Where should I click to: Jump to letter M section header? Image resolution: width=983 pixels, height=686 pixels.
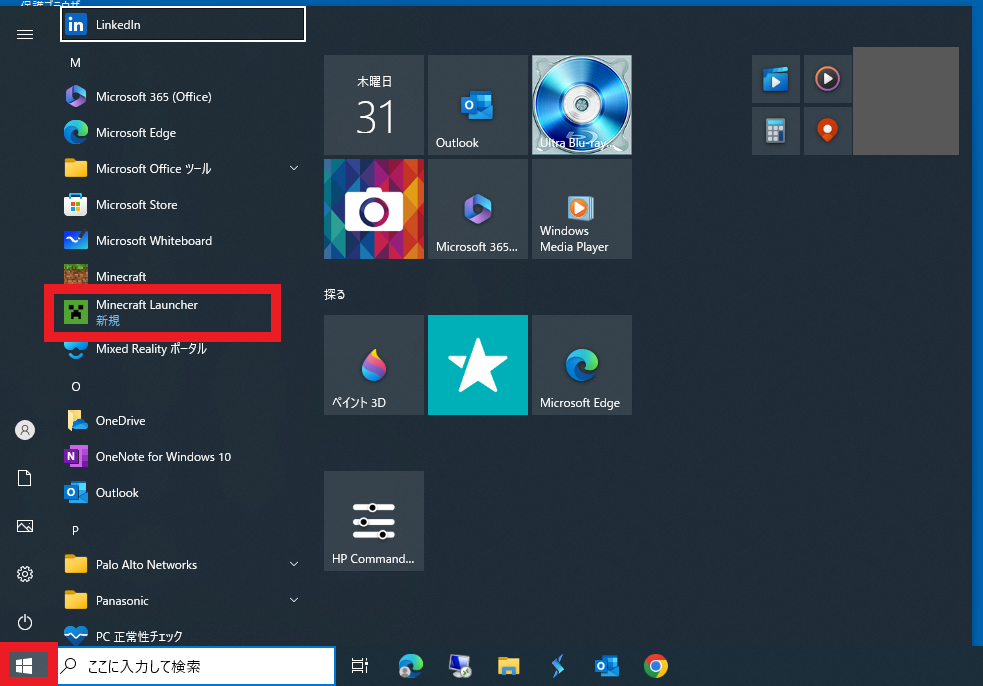75,63
